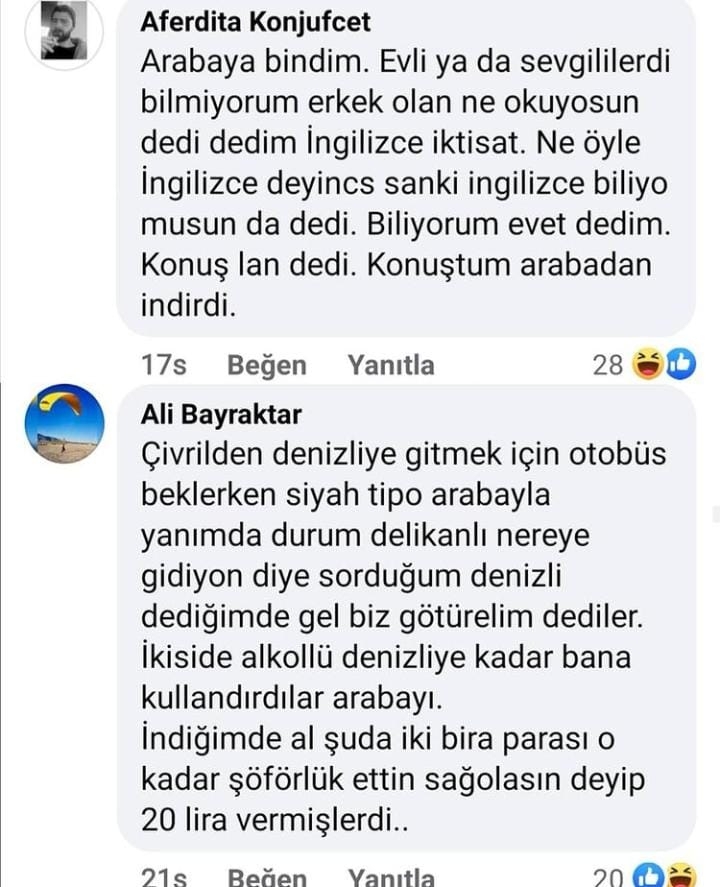Image resolution: width=720 pixels, height=887 pixels.
Task: Open the 28 reactions count
Action: point(607,365)
